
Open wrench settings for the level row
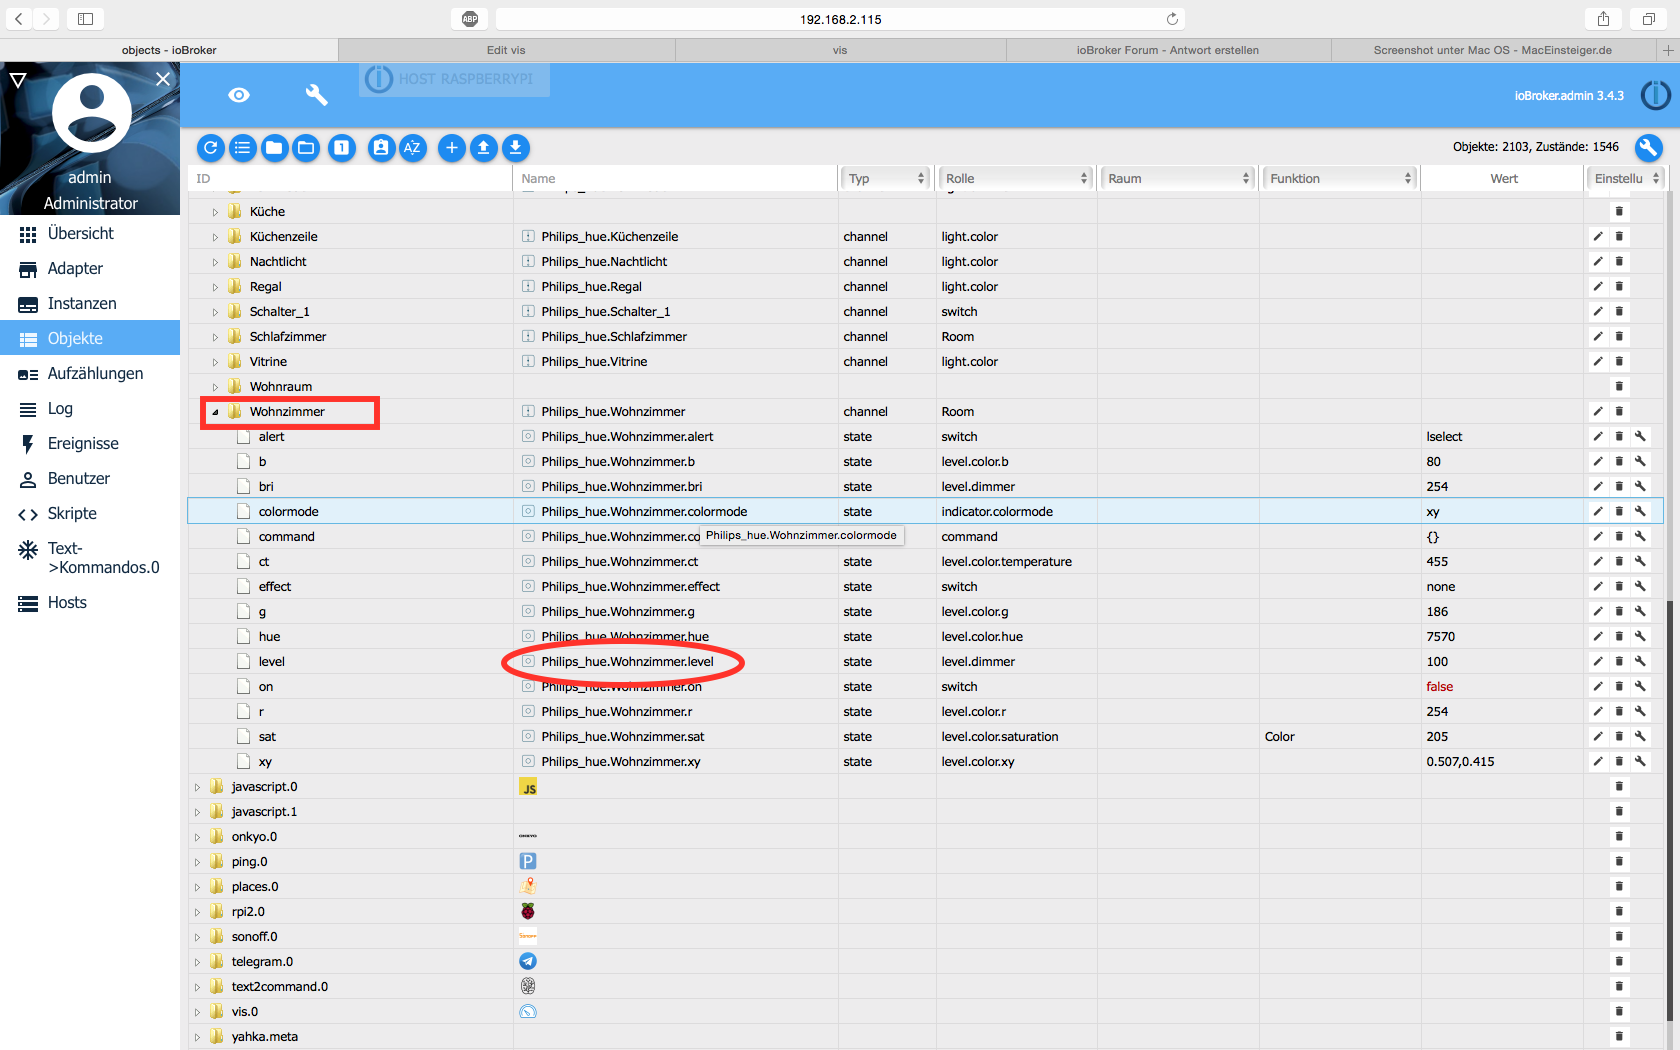tap(1640, 662)
